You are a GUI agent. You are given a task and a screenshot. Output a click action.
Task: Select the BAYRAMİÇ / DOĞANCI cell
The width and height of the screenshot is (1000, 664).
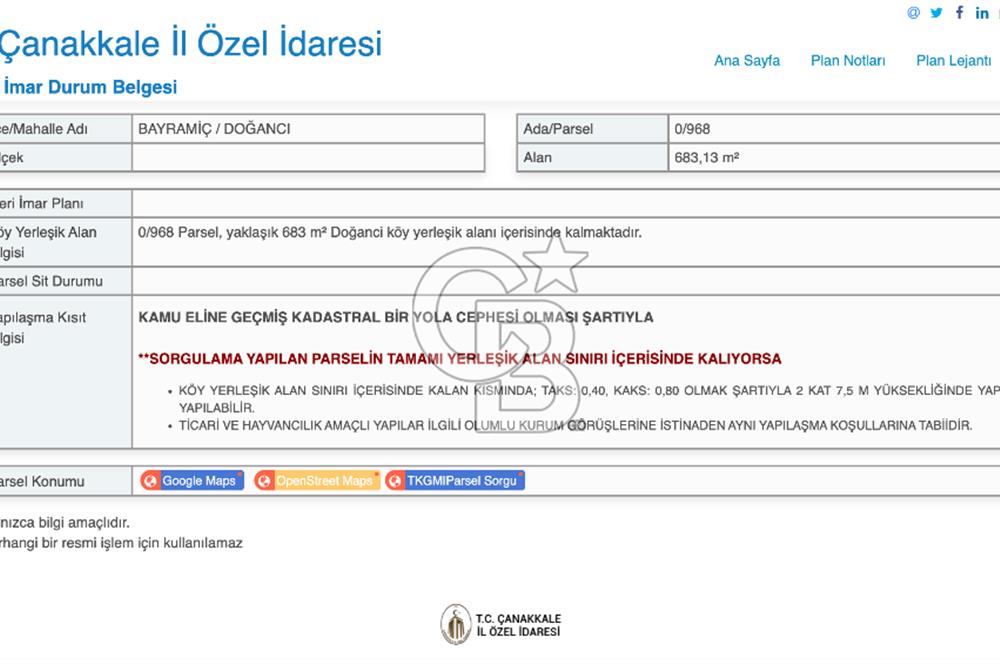pyautogui.click(x=308, y=129)
